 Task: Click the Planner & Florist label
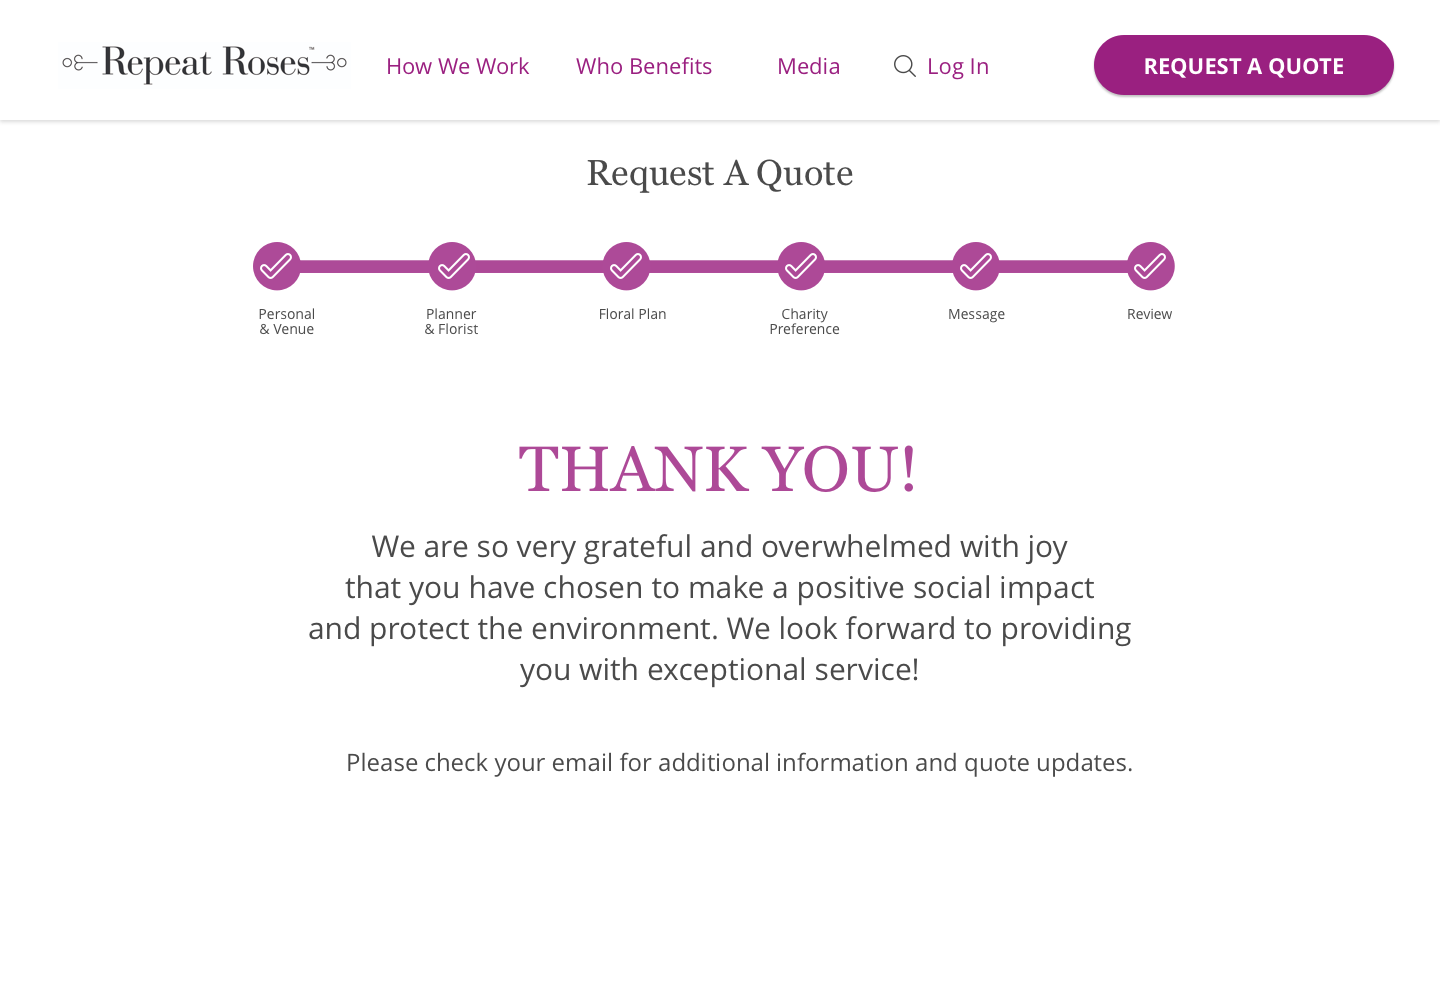[451, 321]
